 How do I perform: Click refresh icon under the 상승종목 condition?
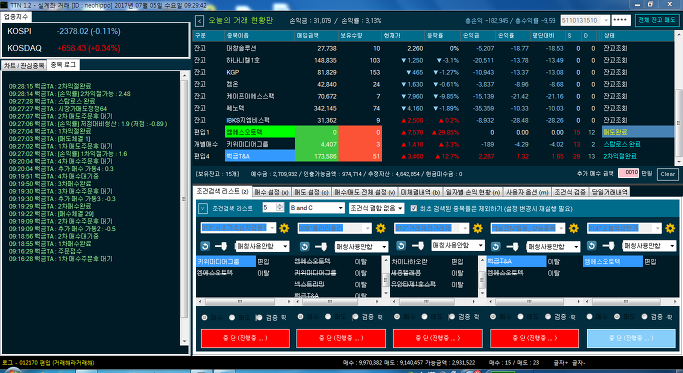coord(496,247)
